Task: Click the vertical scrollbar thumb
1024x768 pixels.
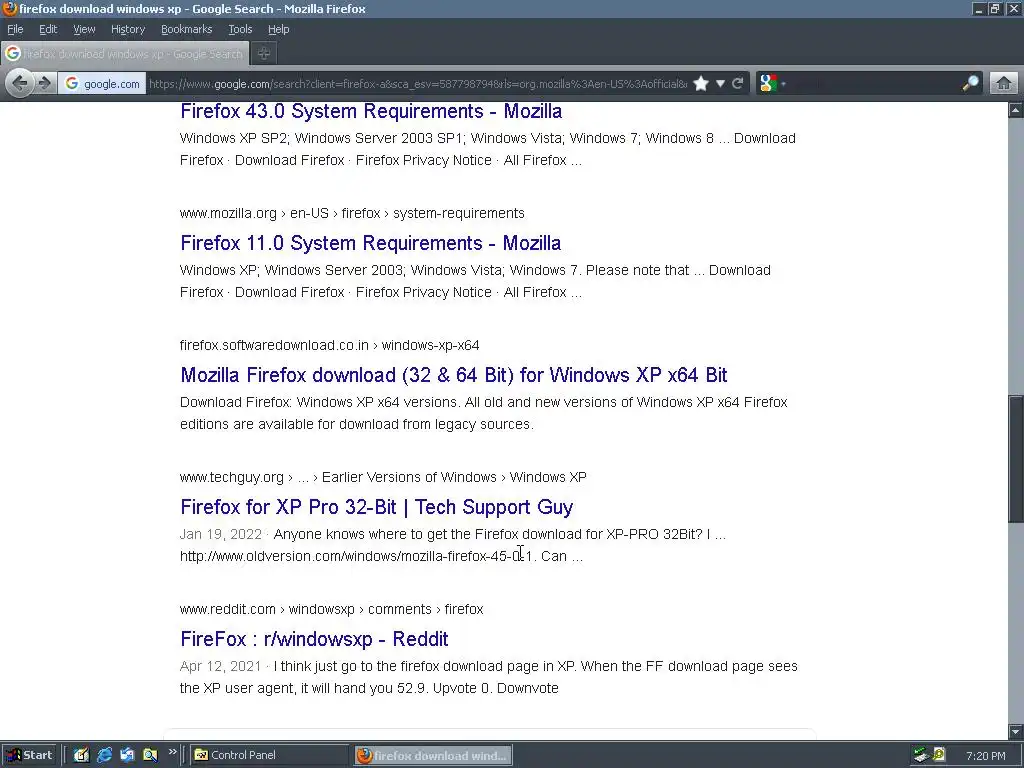Action: [1016, 458]
